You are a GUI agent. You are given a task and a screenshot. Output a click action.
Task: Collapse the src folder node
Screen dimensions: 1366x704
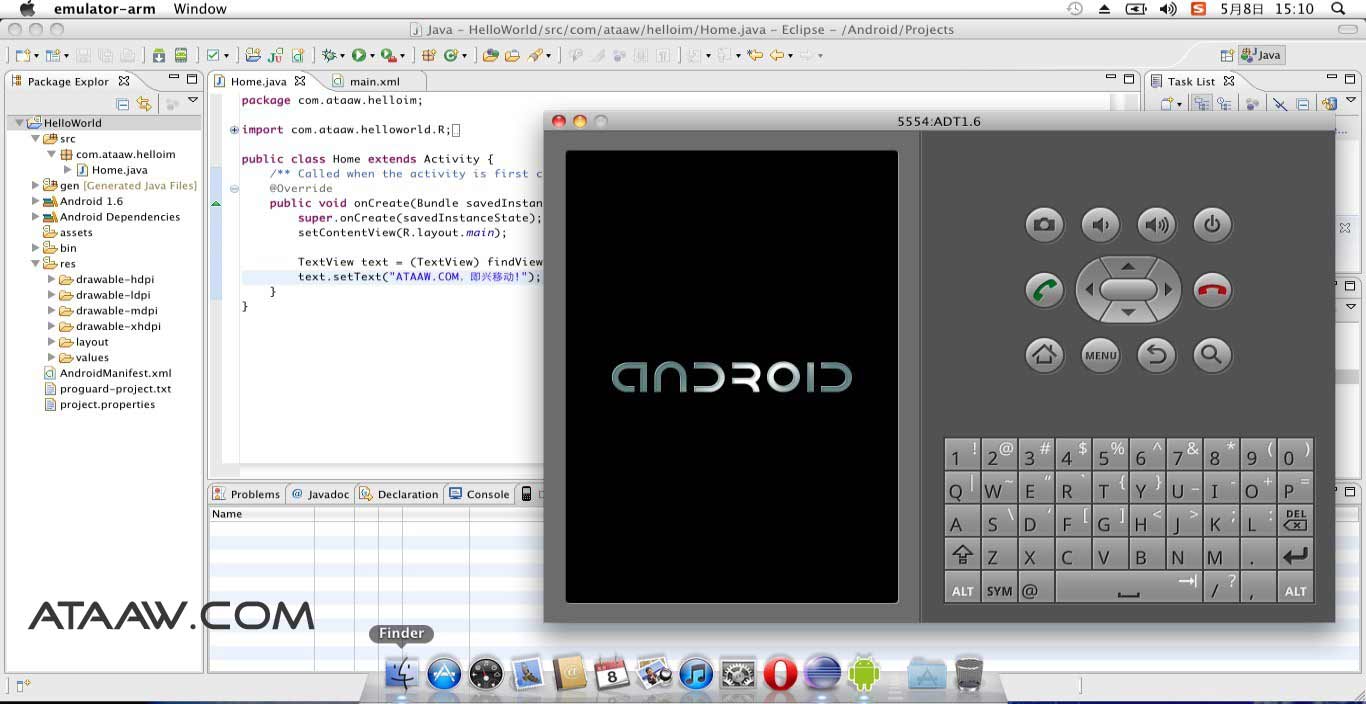pyautogui.click(x=36, y=139)
